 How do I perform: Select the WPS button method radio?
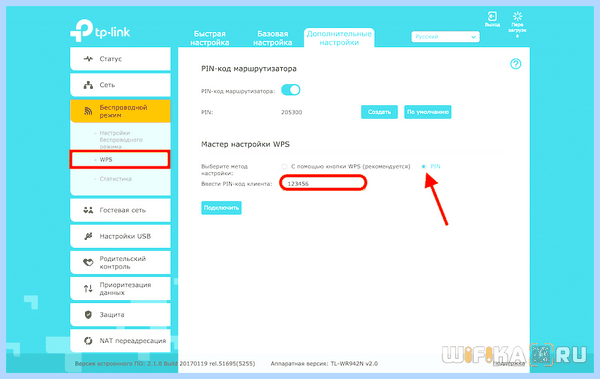point(284,167)
